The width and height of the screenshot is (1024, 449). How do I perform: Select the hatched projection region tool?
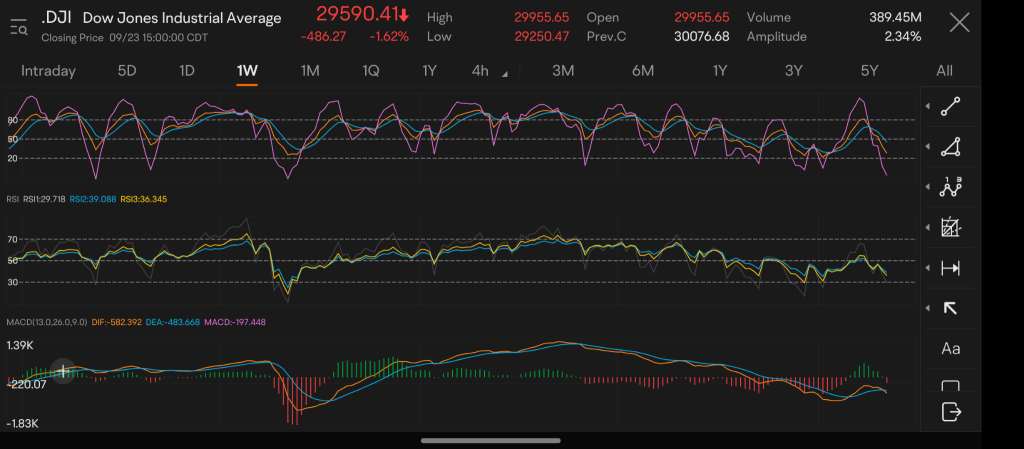click(950, 228)
